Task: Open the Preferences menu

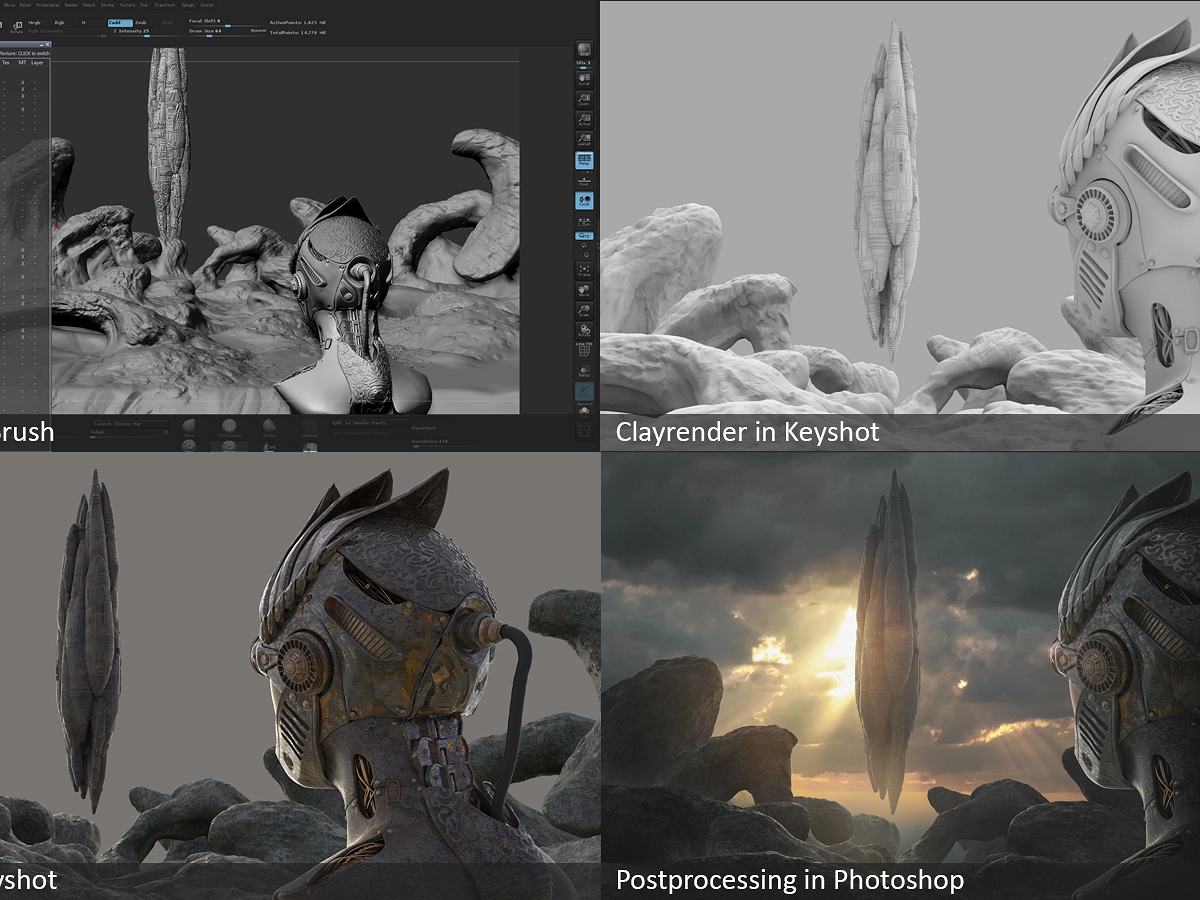Action: coord(48,5)
